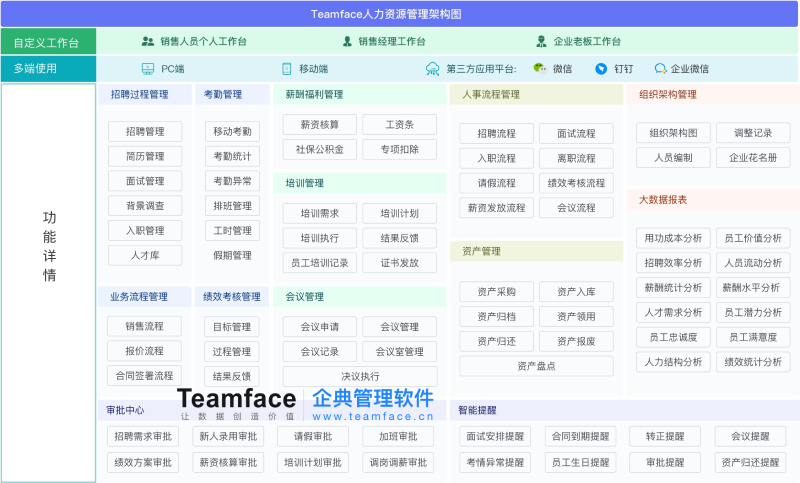Screen dimensions: 800x483
Task: Click the 企业老板工作台 person icon
Action: (541, 41)
